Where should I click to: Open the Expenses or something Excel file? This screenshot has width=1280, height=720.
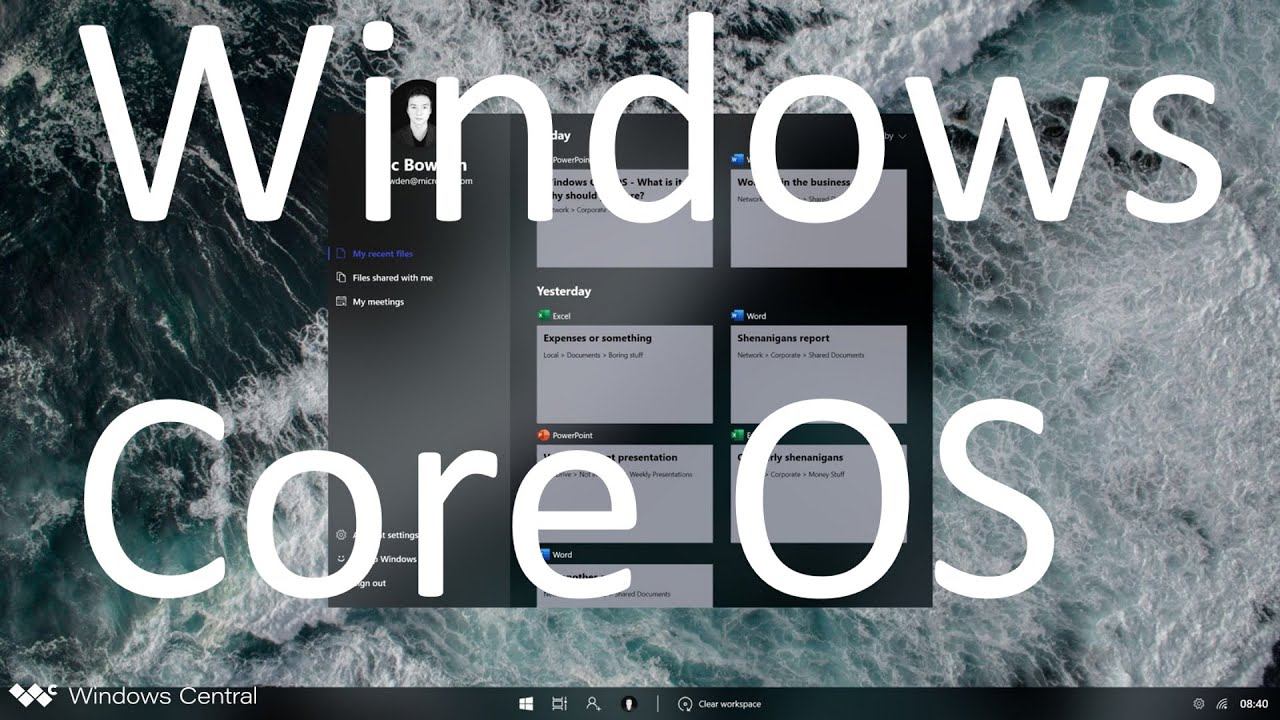pos(625,373)
